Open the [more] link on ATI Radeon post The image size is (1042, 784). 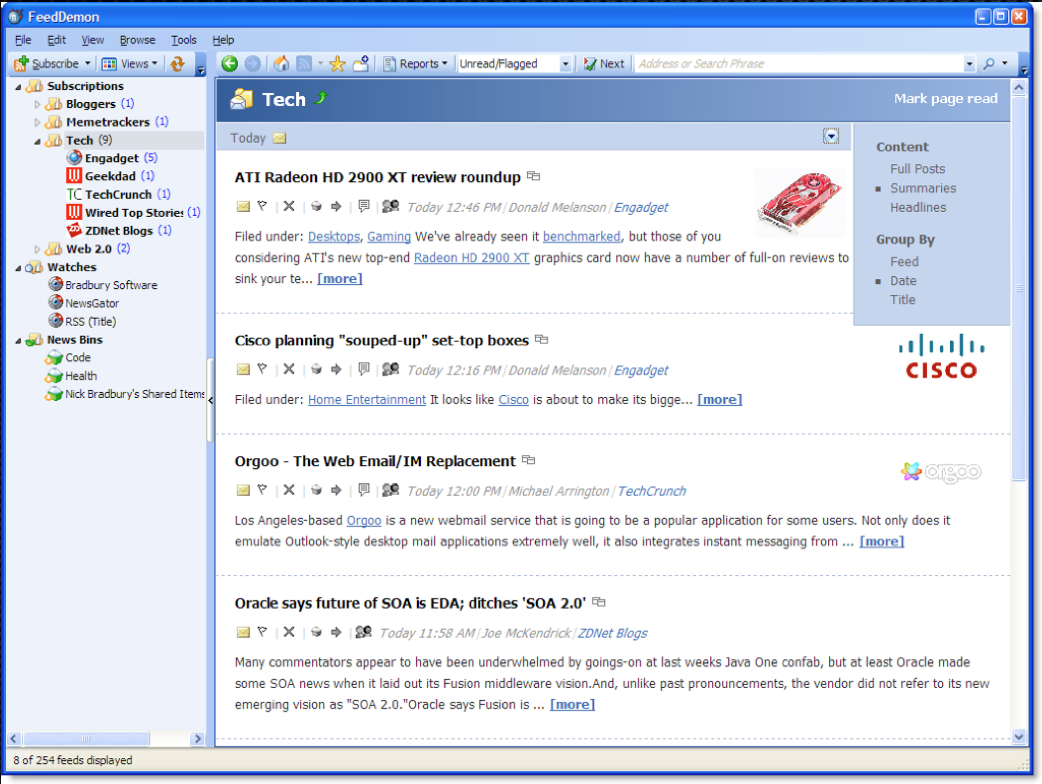click(x=340, y=278)
